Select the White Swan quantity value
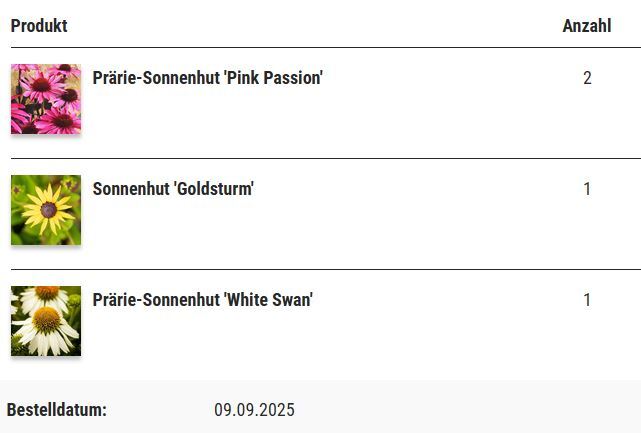 pos(587,300)
